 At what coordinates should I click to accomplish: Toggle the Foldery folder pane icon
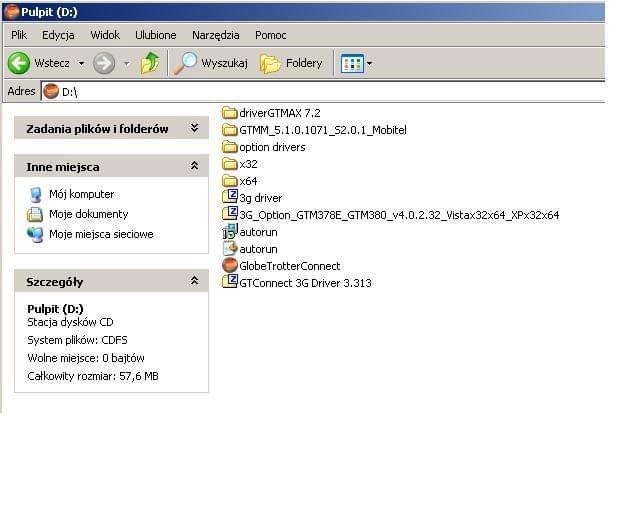click(x=270, y=64)
